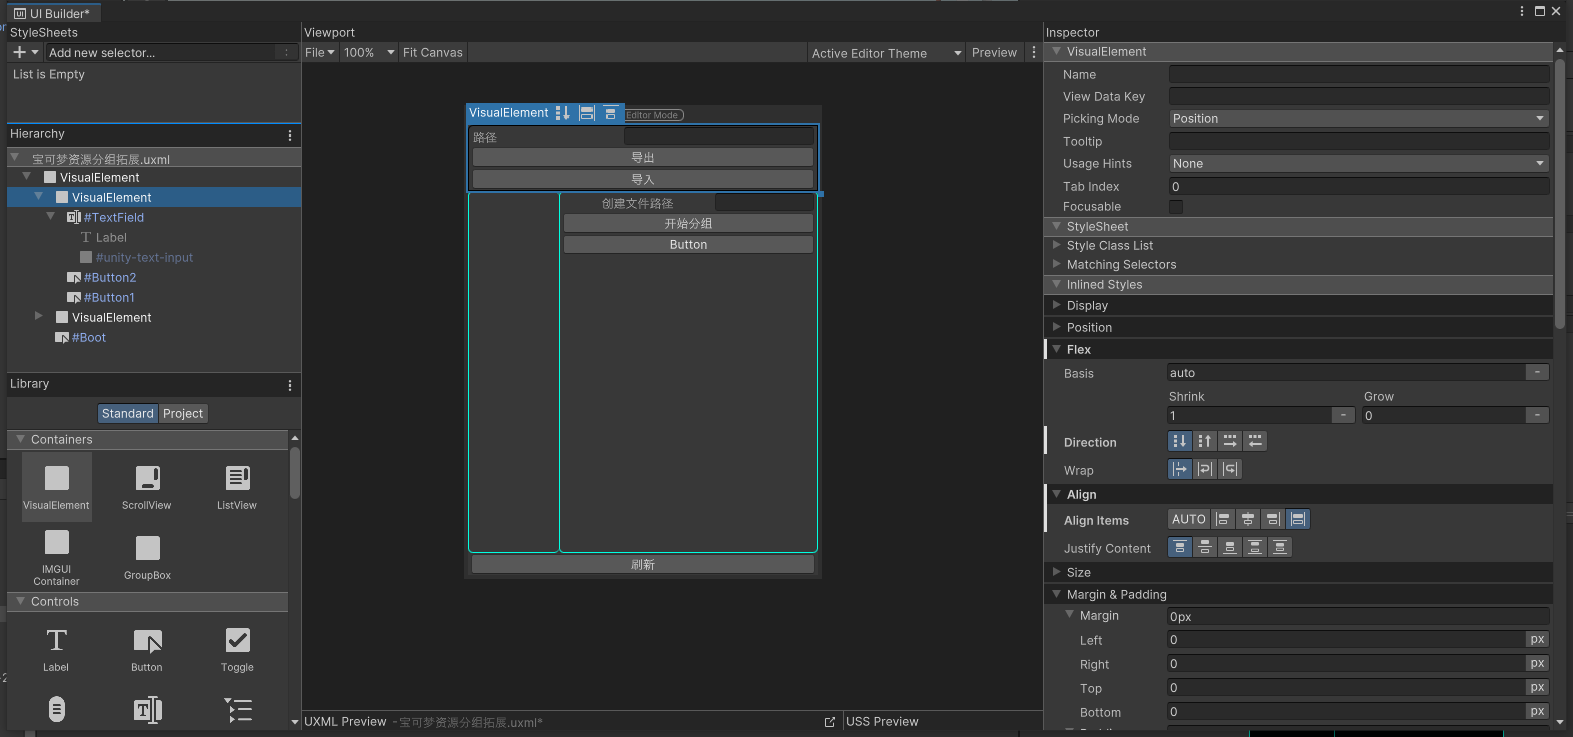Open the 100% zoom dropdown
The height and width of the screenshot is (737, 1573).
(369, 53)
